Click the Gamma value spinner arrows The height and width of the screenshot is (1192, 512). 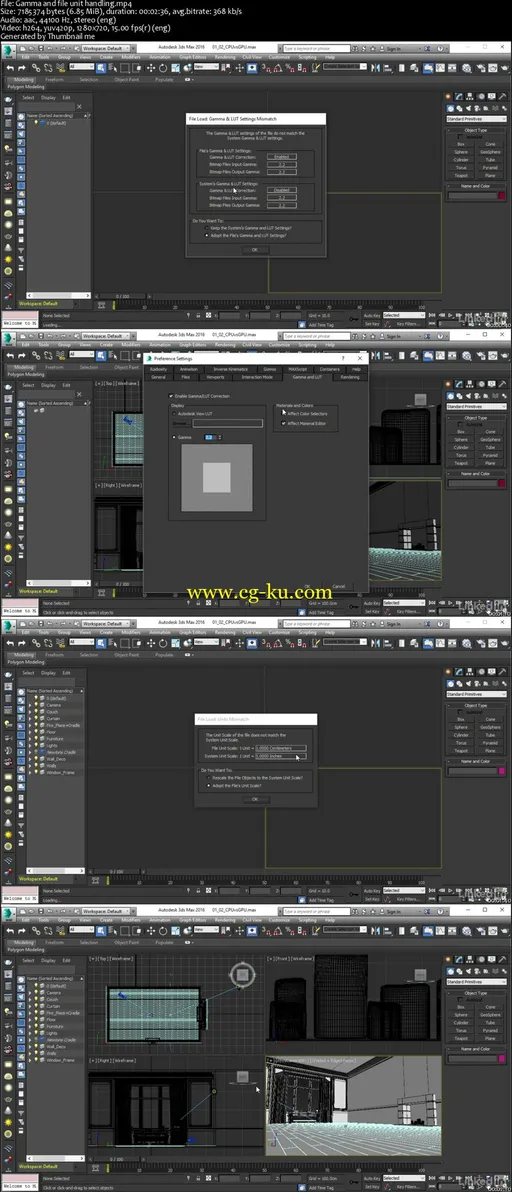click(220, 437)
